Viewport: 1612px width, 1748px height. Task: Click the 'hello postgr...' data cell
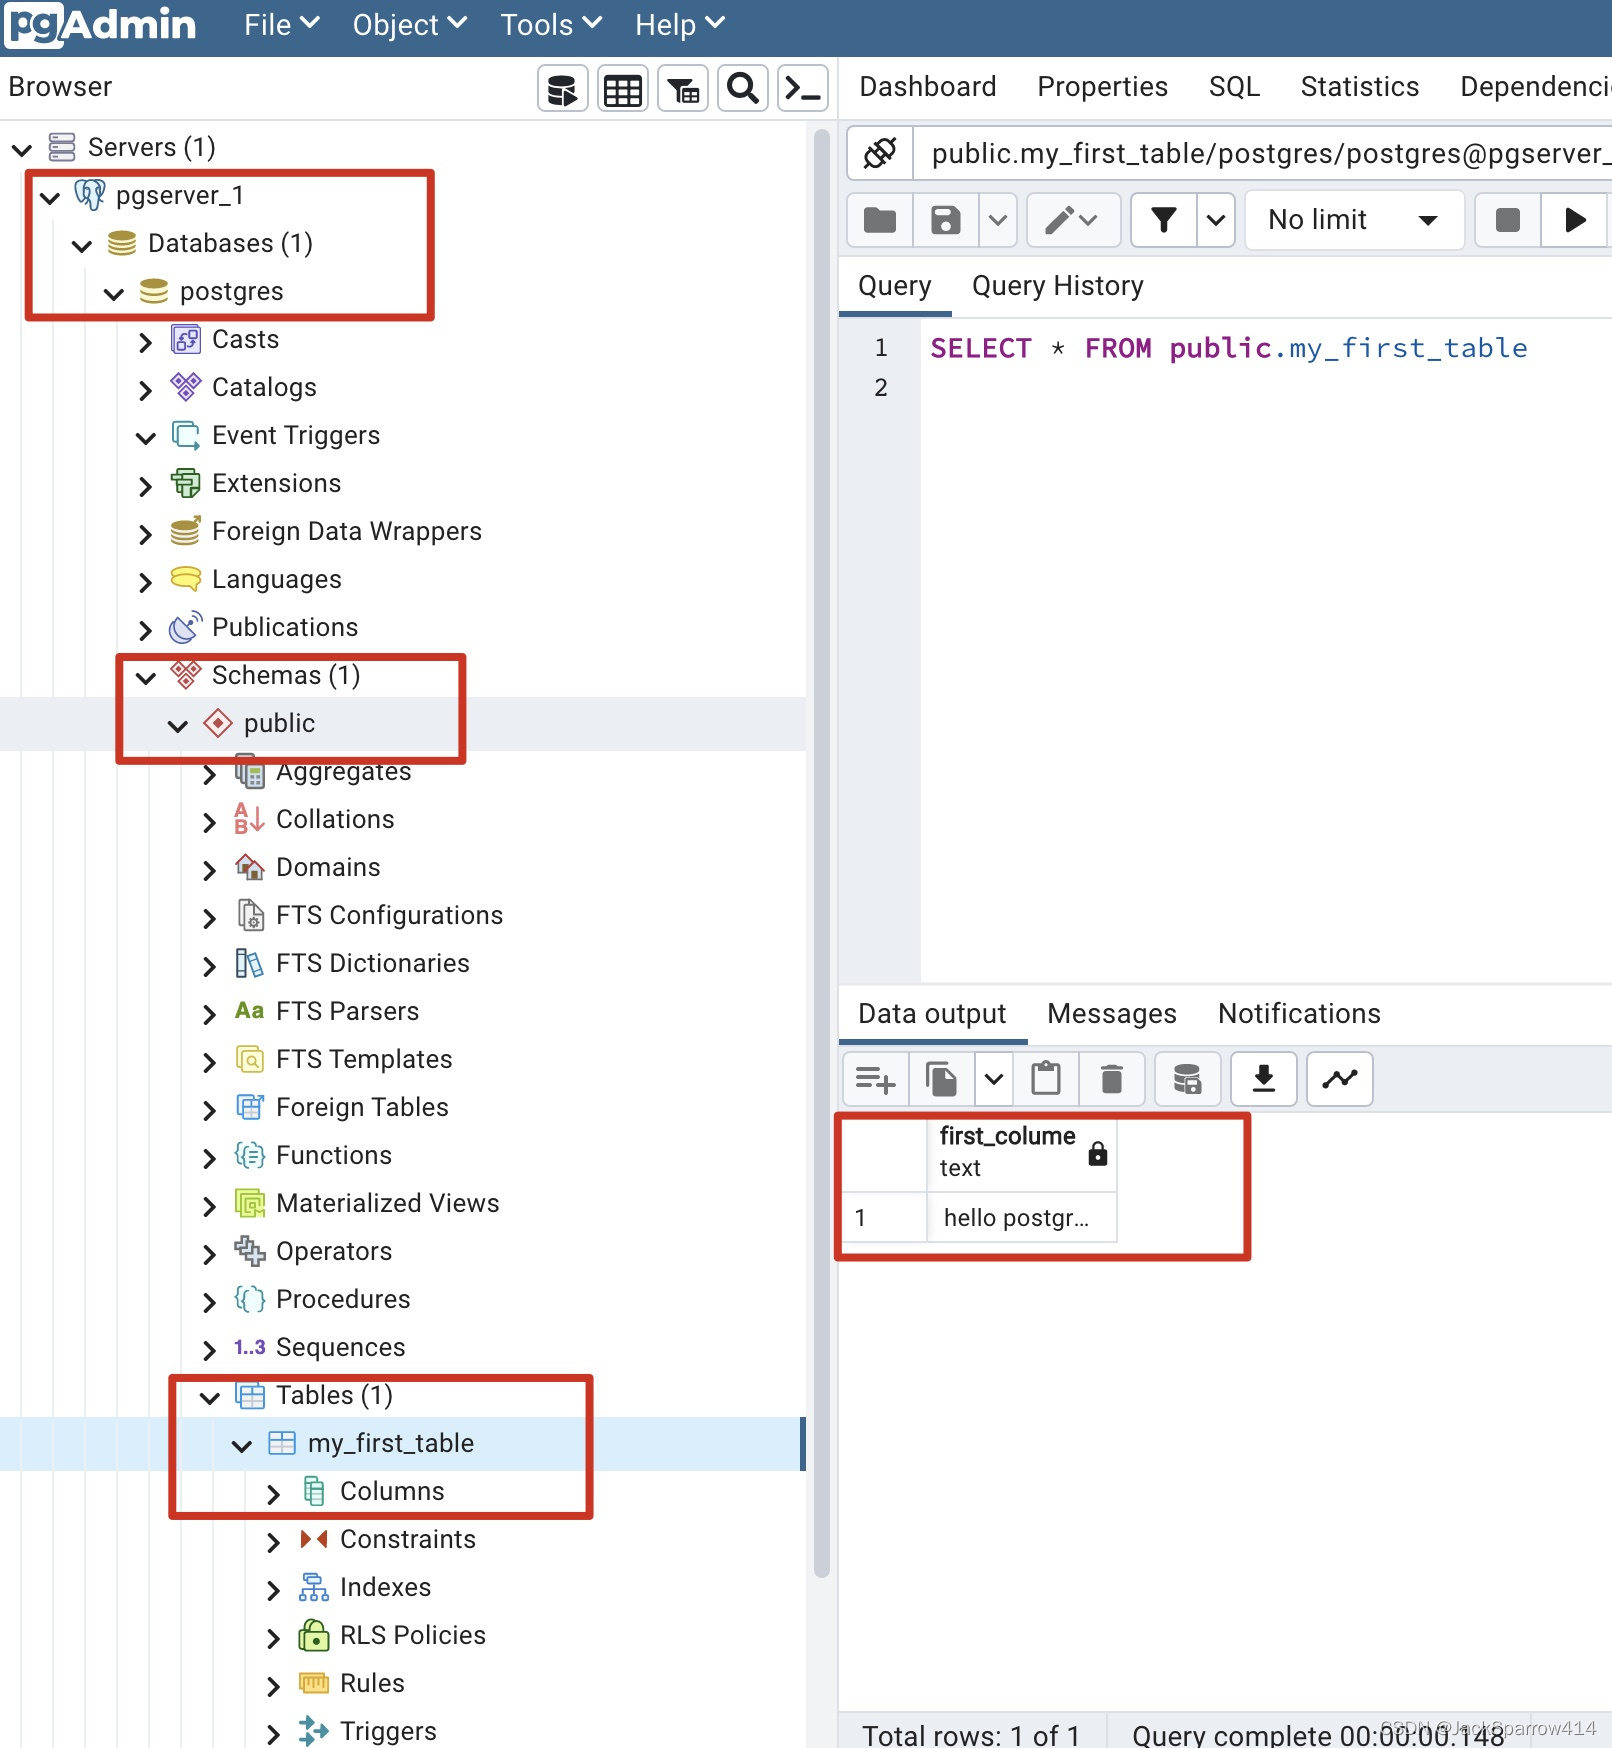click(x=1022, y=1218)
